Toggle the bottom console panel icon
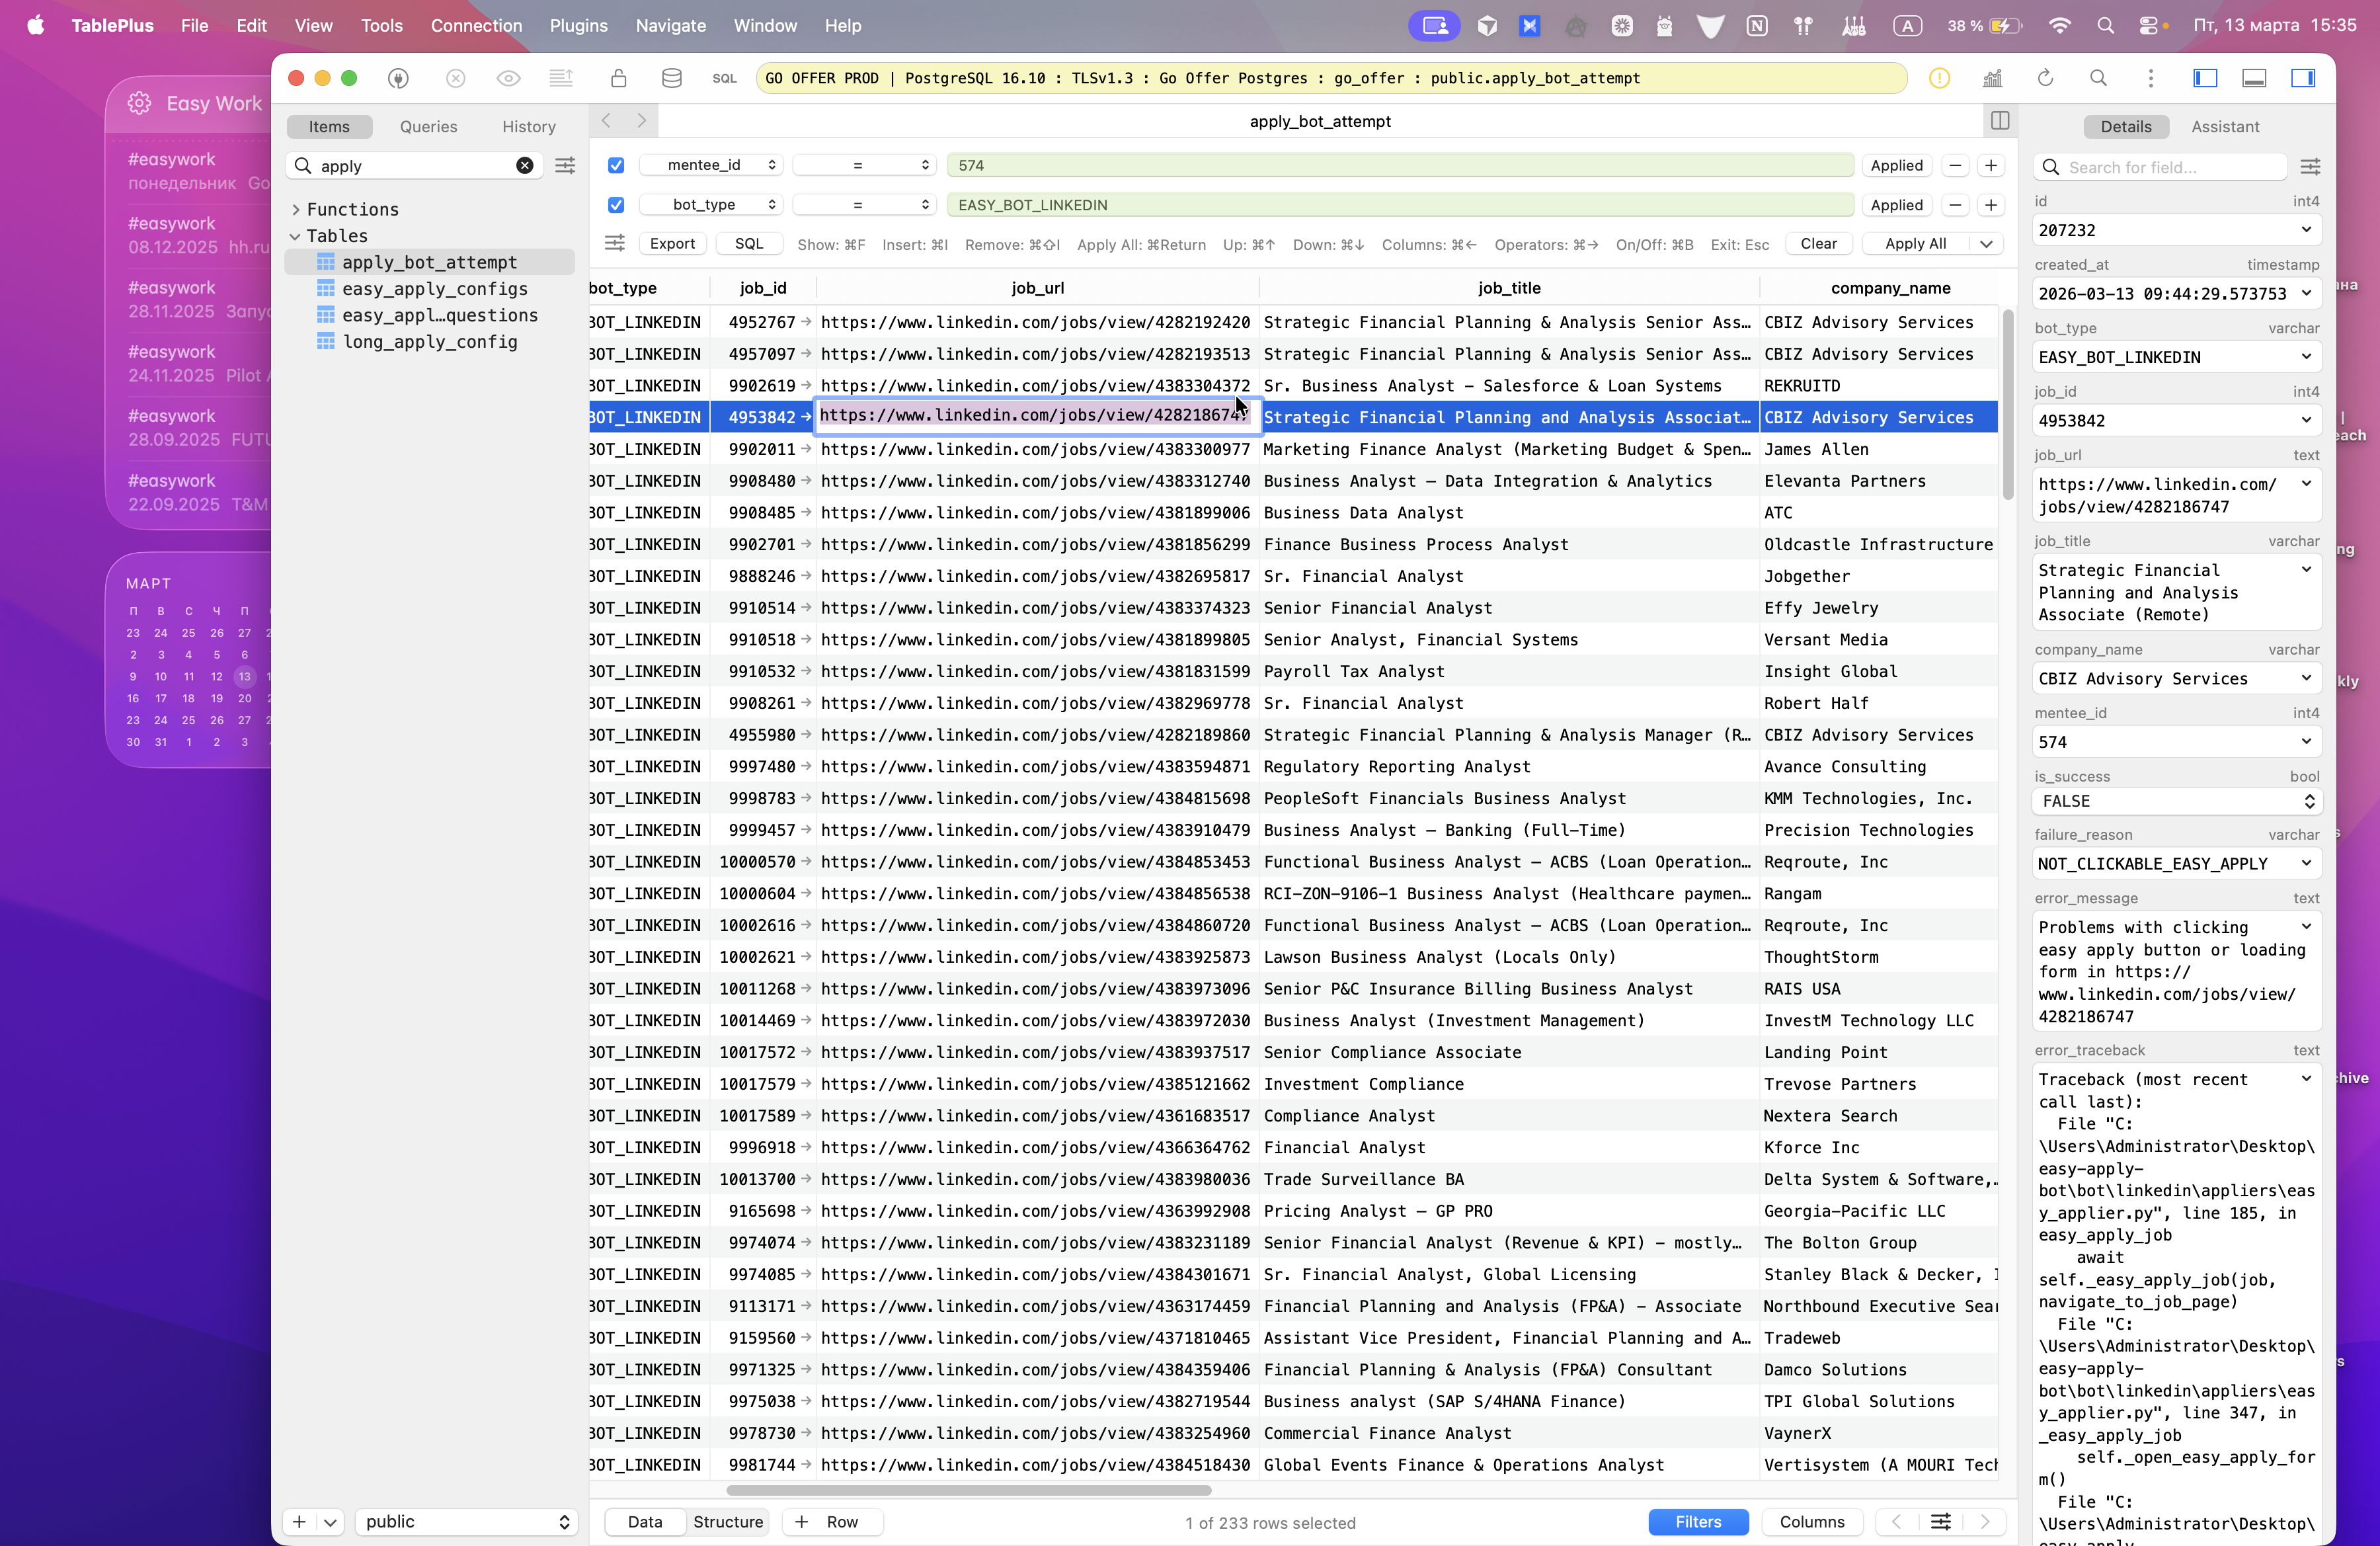This screenshot has width=2380, height=1546. point(2254,78)
